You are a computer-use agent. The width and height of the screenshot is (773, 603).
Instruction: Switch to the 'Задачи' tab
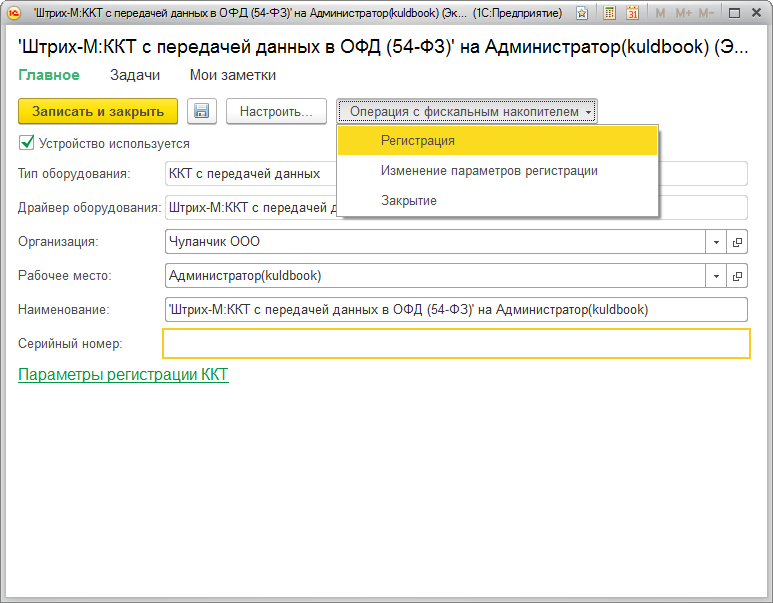134,75
